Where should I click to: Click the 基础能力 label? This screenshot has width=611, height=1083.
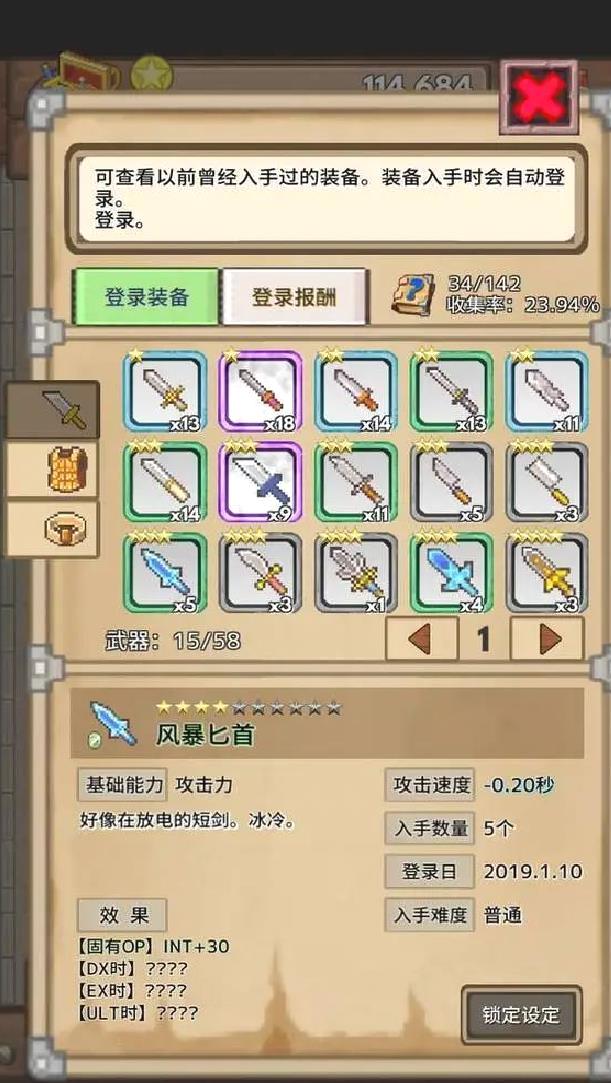click(x=122, y=785)
